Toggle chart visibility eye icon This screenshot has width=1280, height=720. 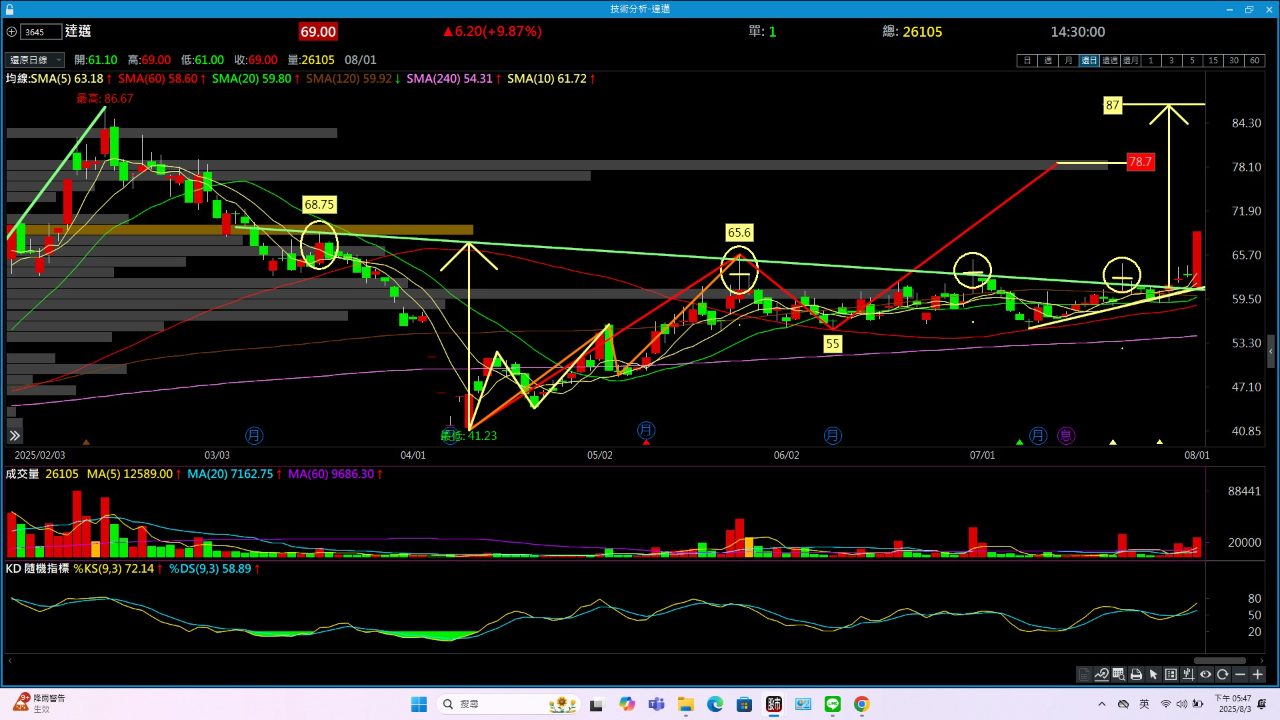point(1205,674)
